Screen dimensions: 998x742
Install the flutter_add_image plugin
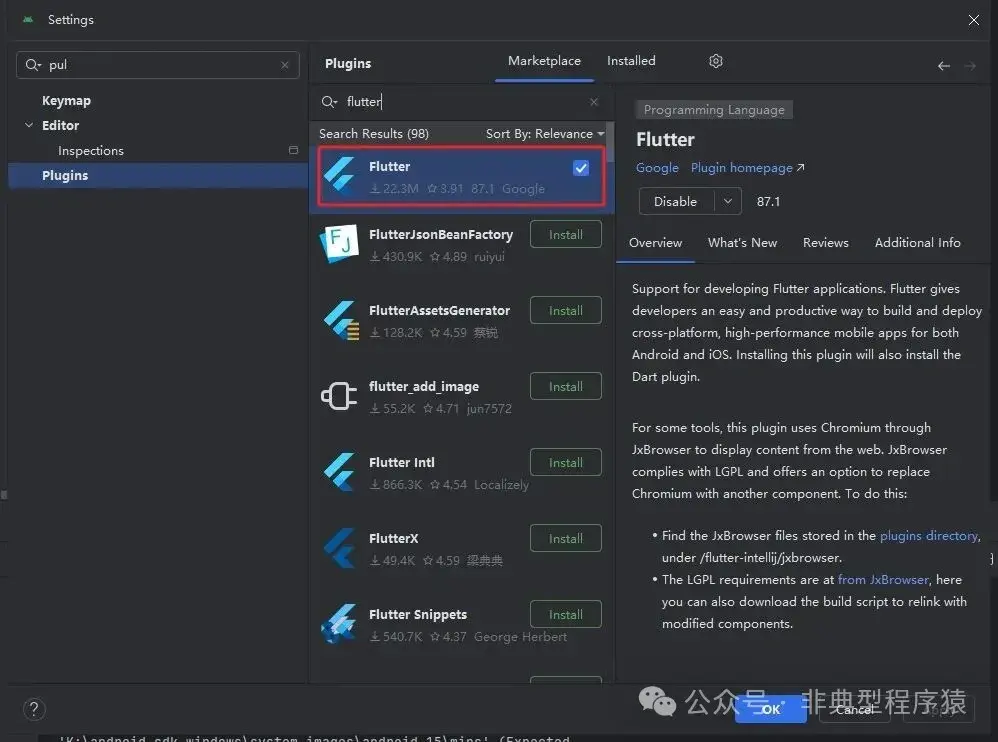[565, 386]
